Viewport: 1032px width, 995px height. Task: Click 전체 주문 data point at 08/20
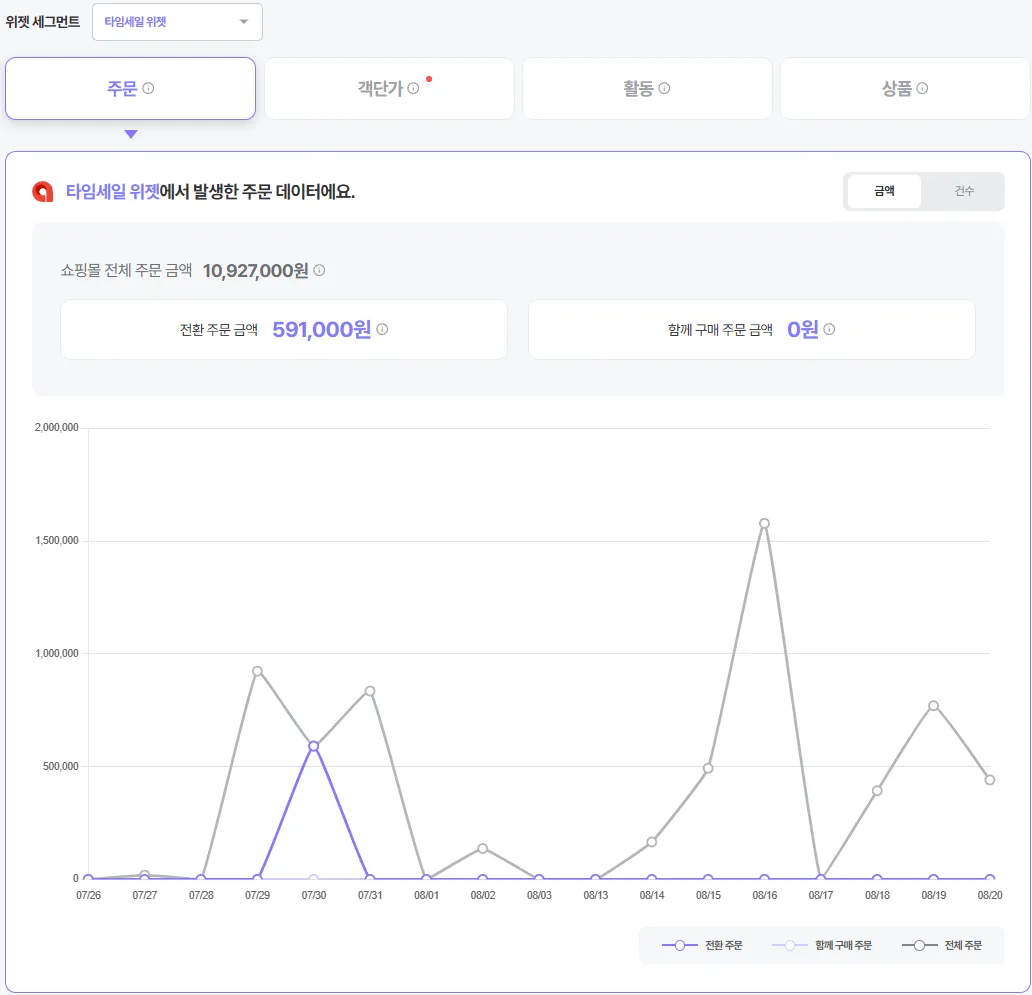[990, 780]
